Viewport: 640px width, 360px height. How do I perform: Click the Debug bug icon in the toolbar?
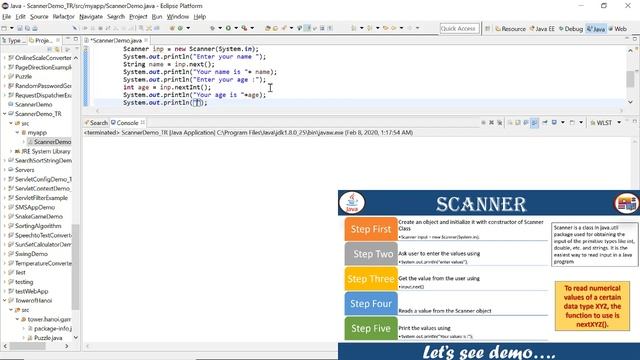point(212,28)
